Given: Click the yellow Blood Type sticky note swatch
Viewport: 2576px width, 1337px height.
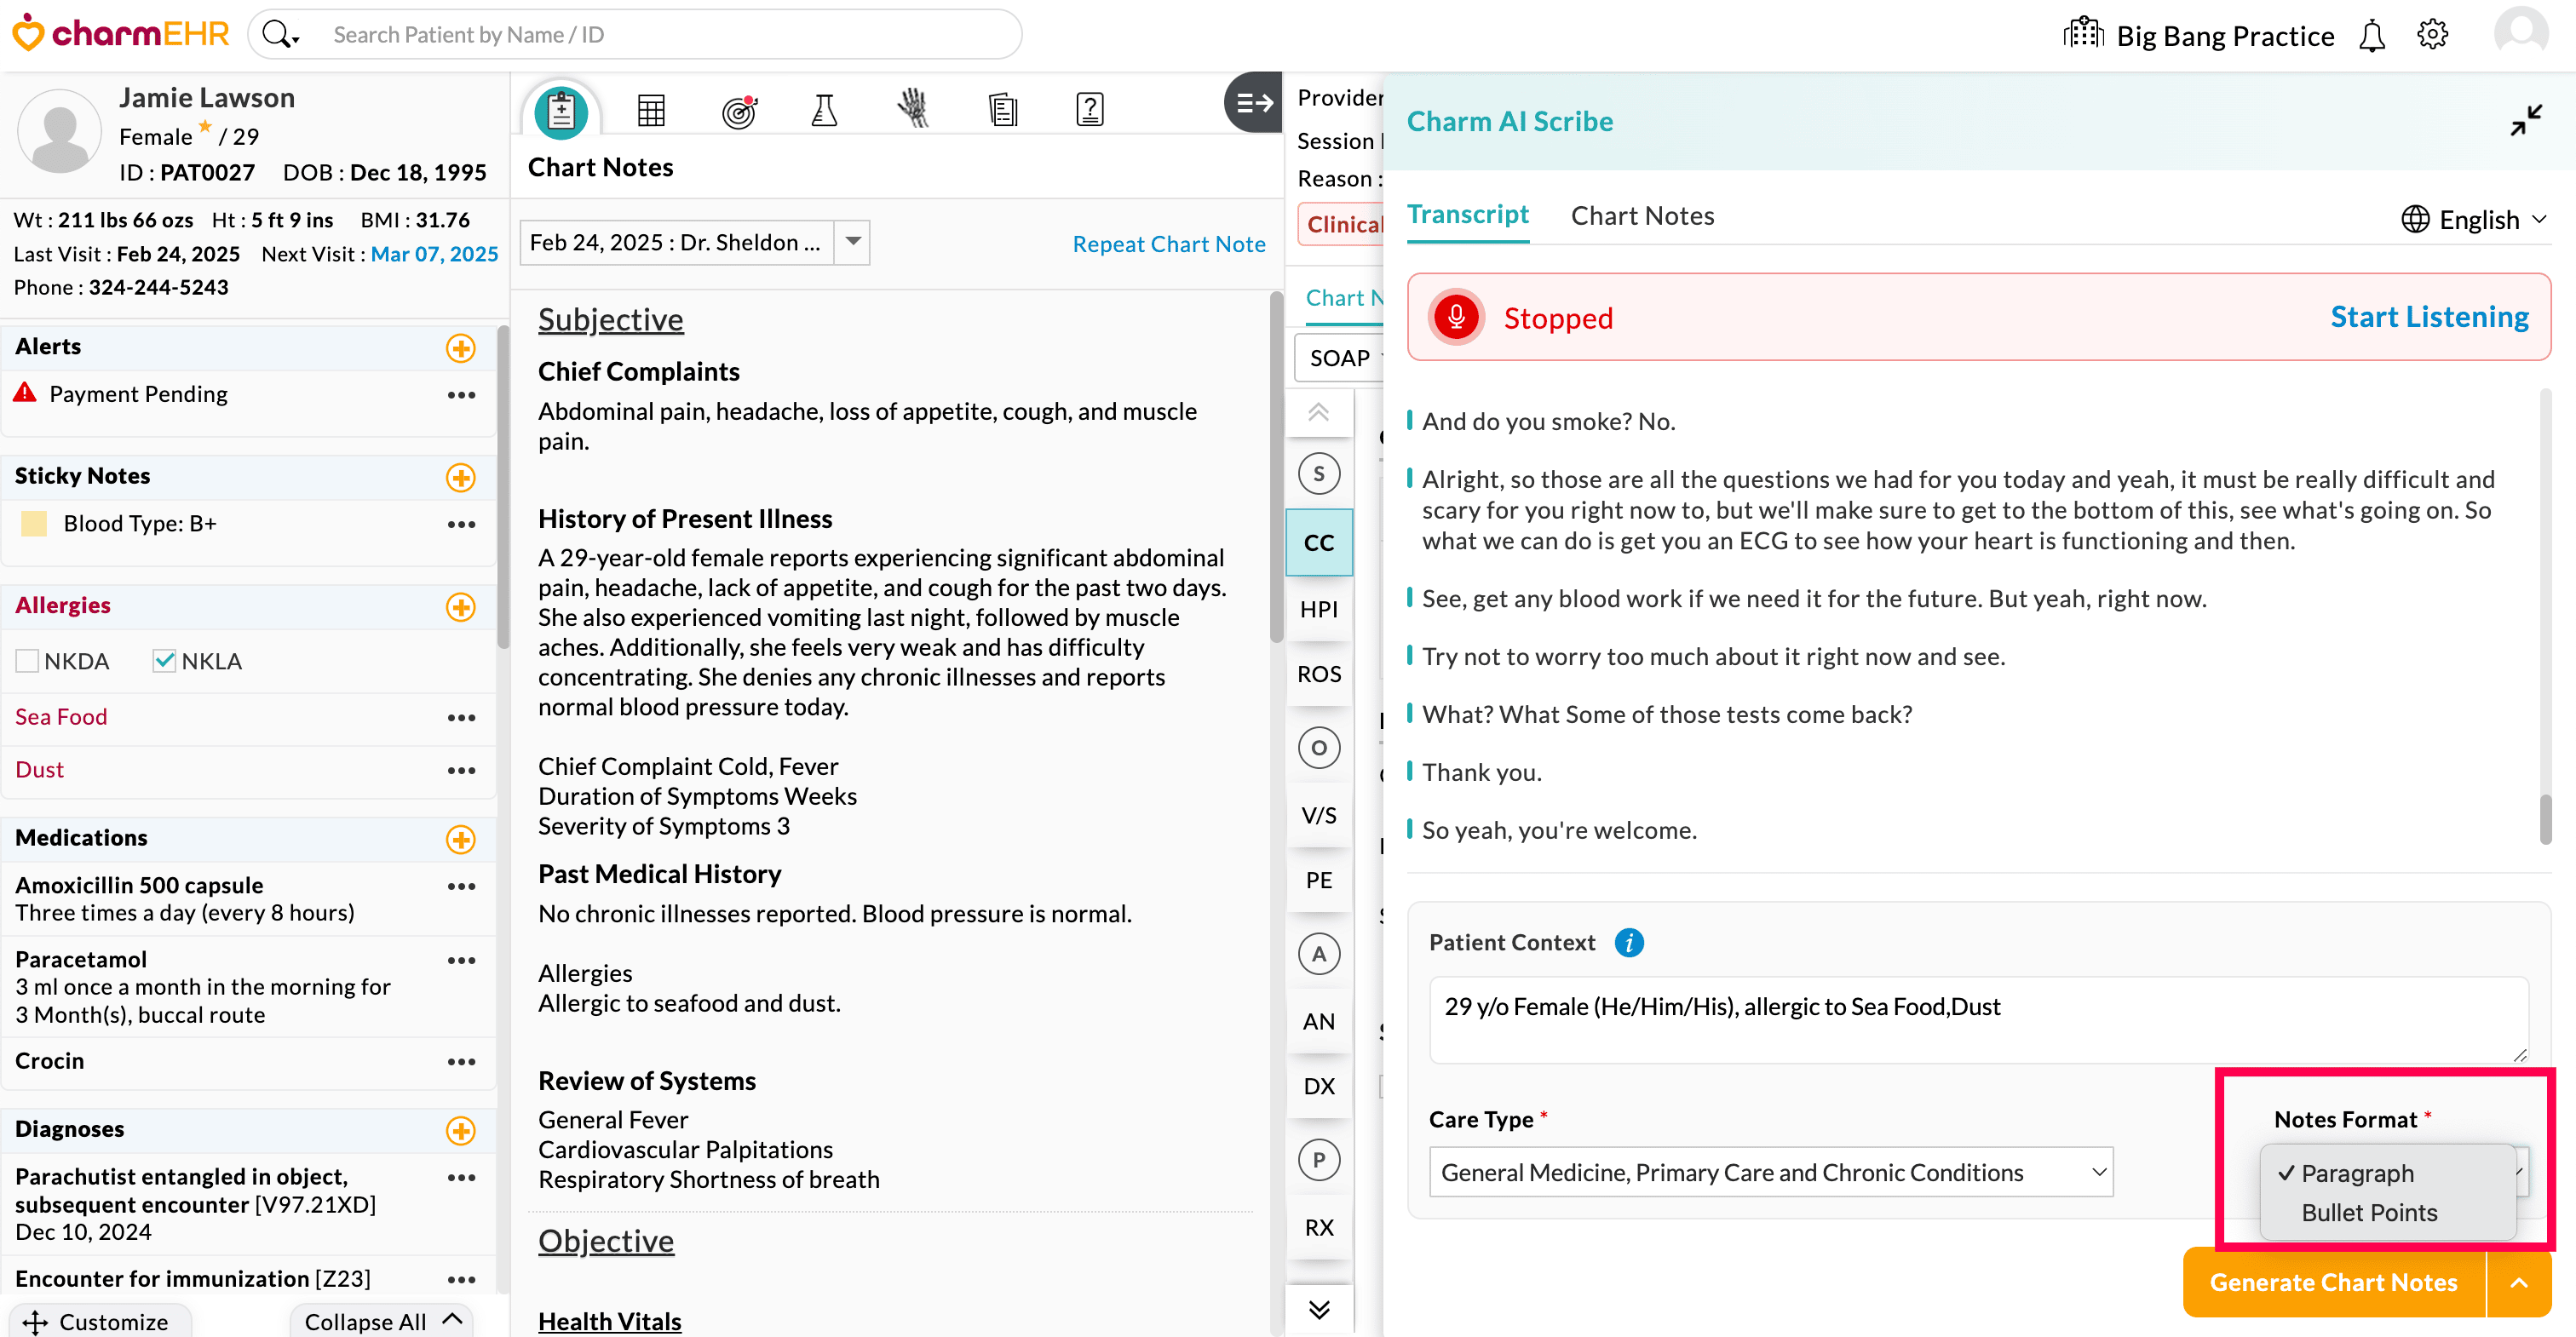Looking at the screenshot, I should click(33, 522).
